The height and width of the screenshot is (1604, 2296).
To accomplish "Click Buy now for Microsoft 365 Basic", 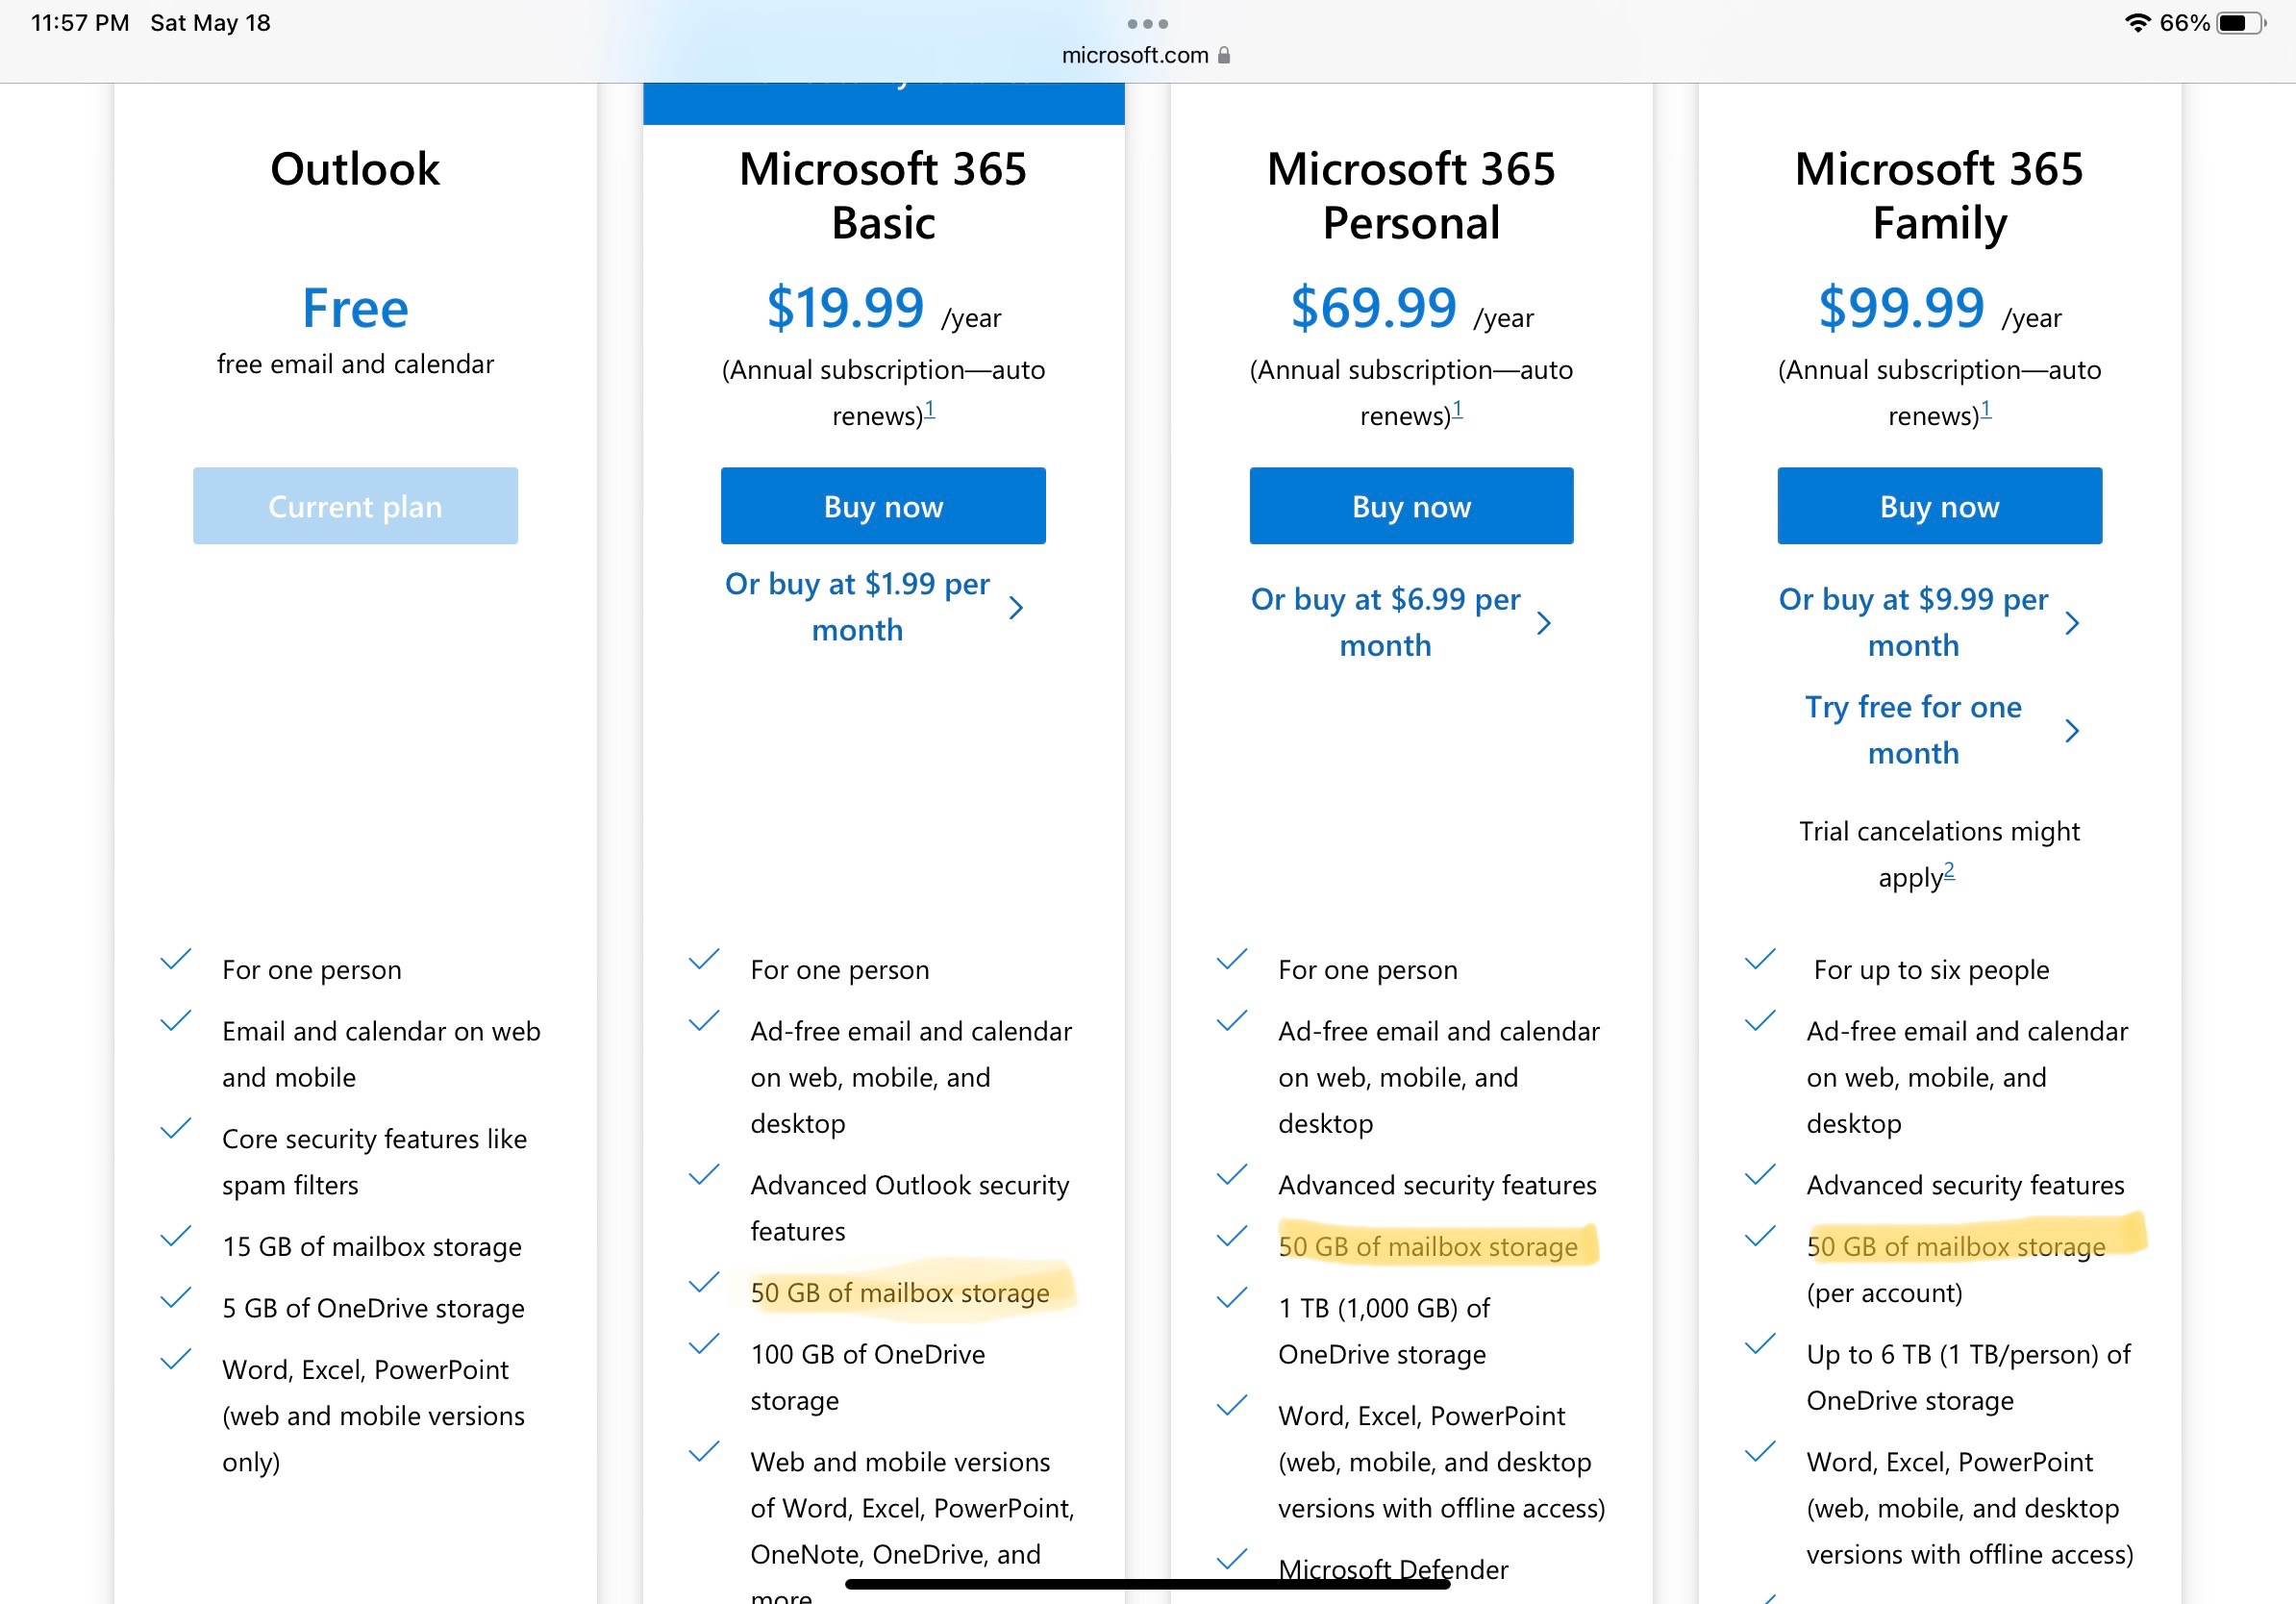I will pyautogui.click(x=883, y=506).
